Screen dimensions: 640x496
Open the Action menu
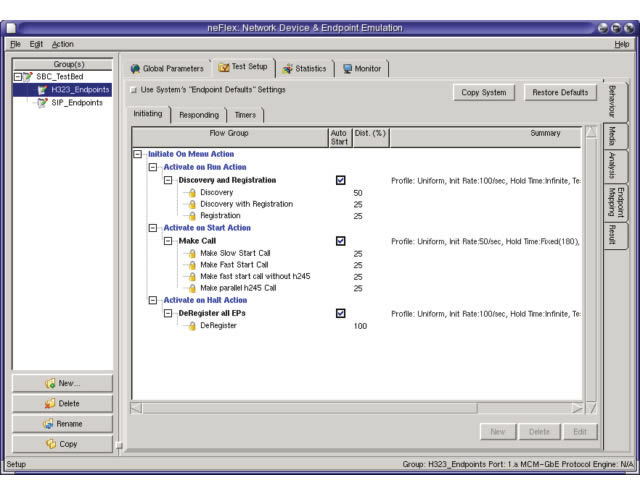click(62, 44)
